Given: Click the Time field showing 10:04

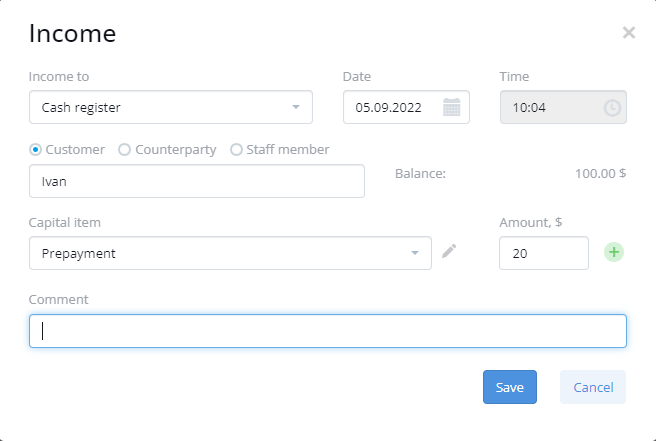Looking at the screenshot, I should click(x=563, y=107).
